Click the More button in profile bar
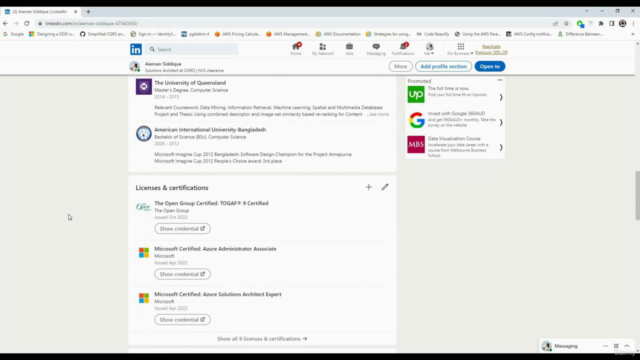 [400, 66]
